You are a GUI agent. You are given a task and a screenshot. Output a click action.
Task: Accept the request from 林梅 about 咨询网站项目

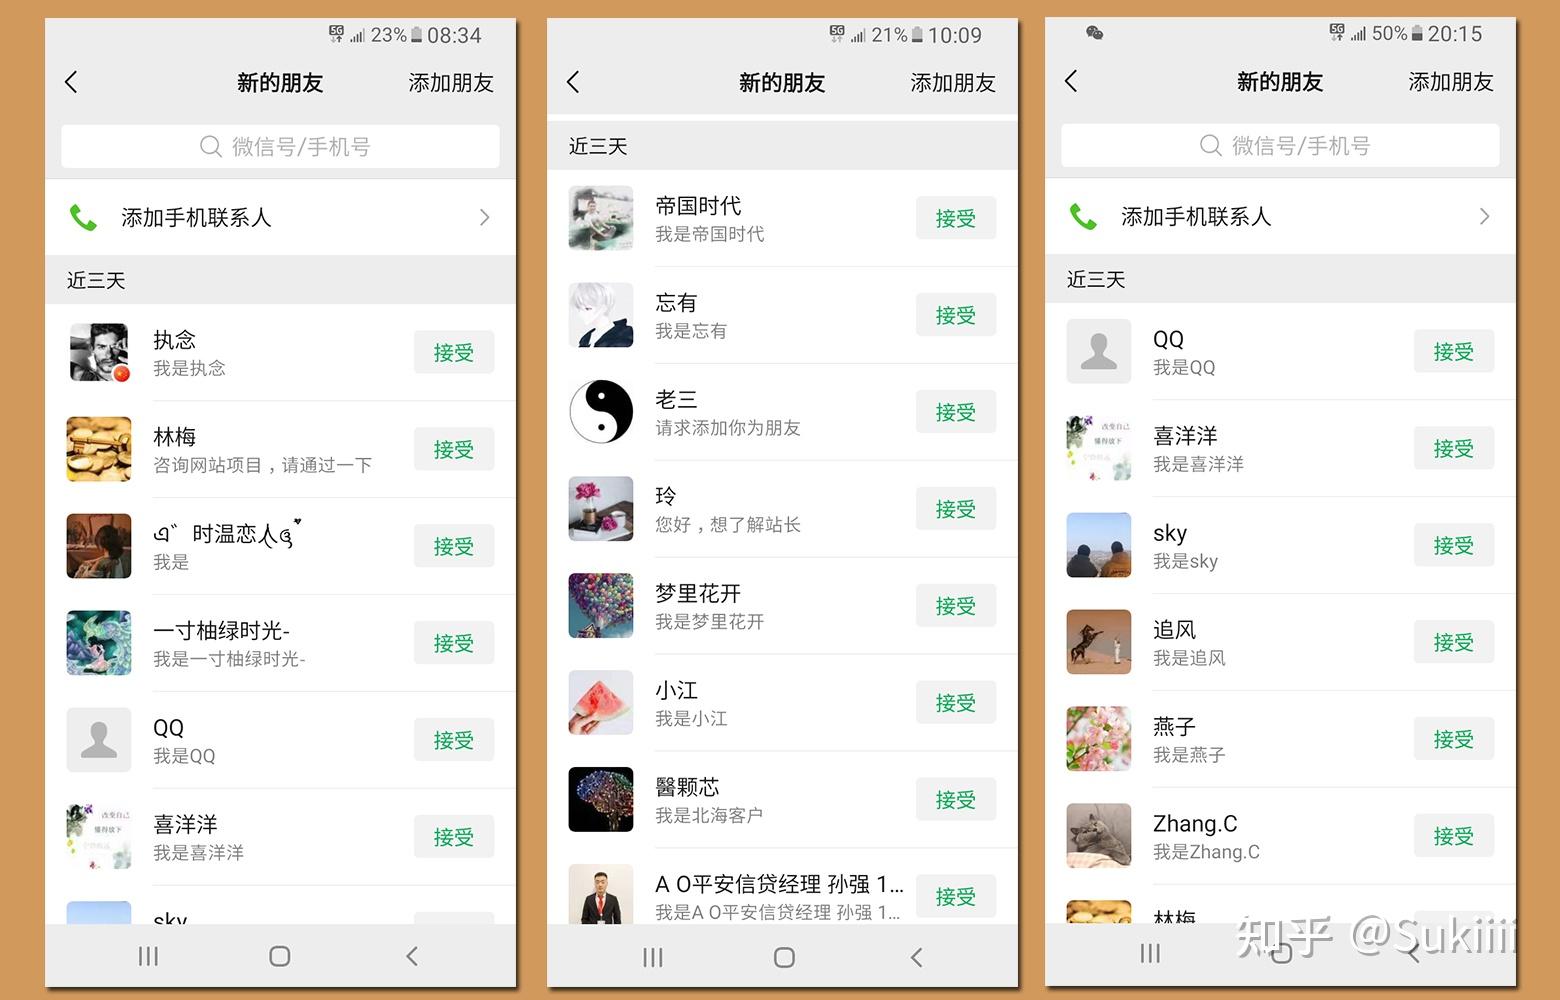pyautogui.click(x=454, y=449)
